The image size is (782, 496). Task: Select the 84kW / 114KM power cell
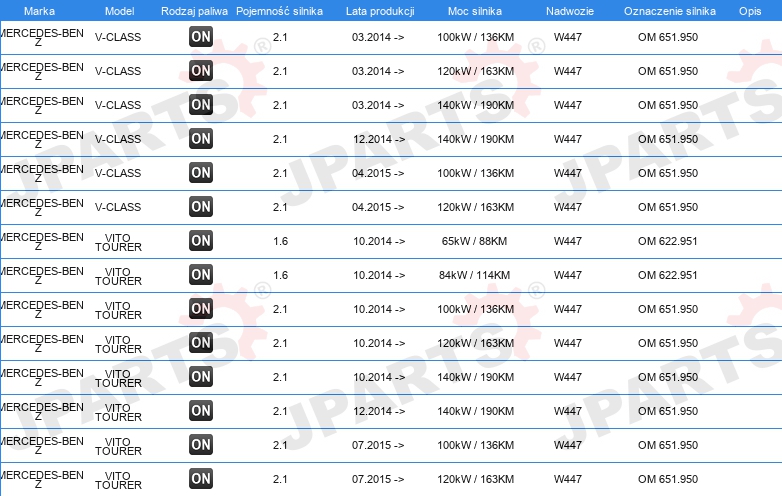(x=474, y=275)
